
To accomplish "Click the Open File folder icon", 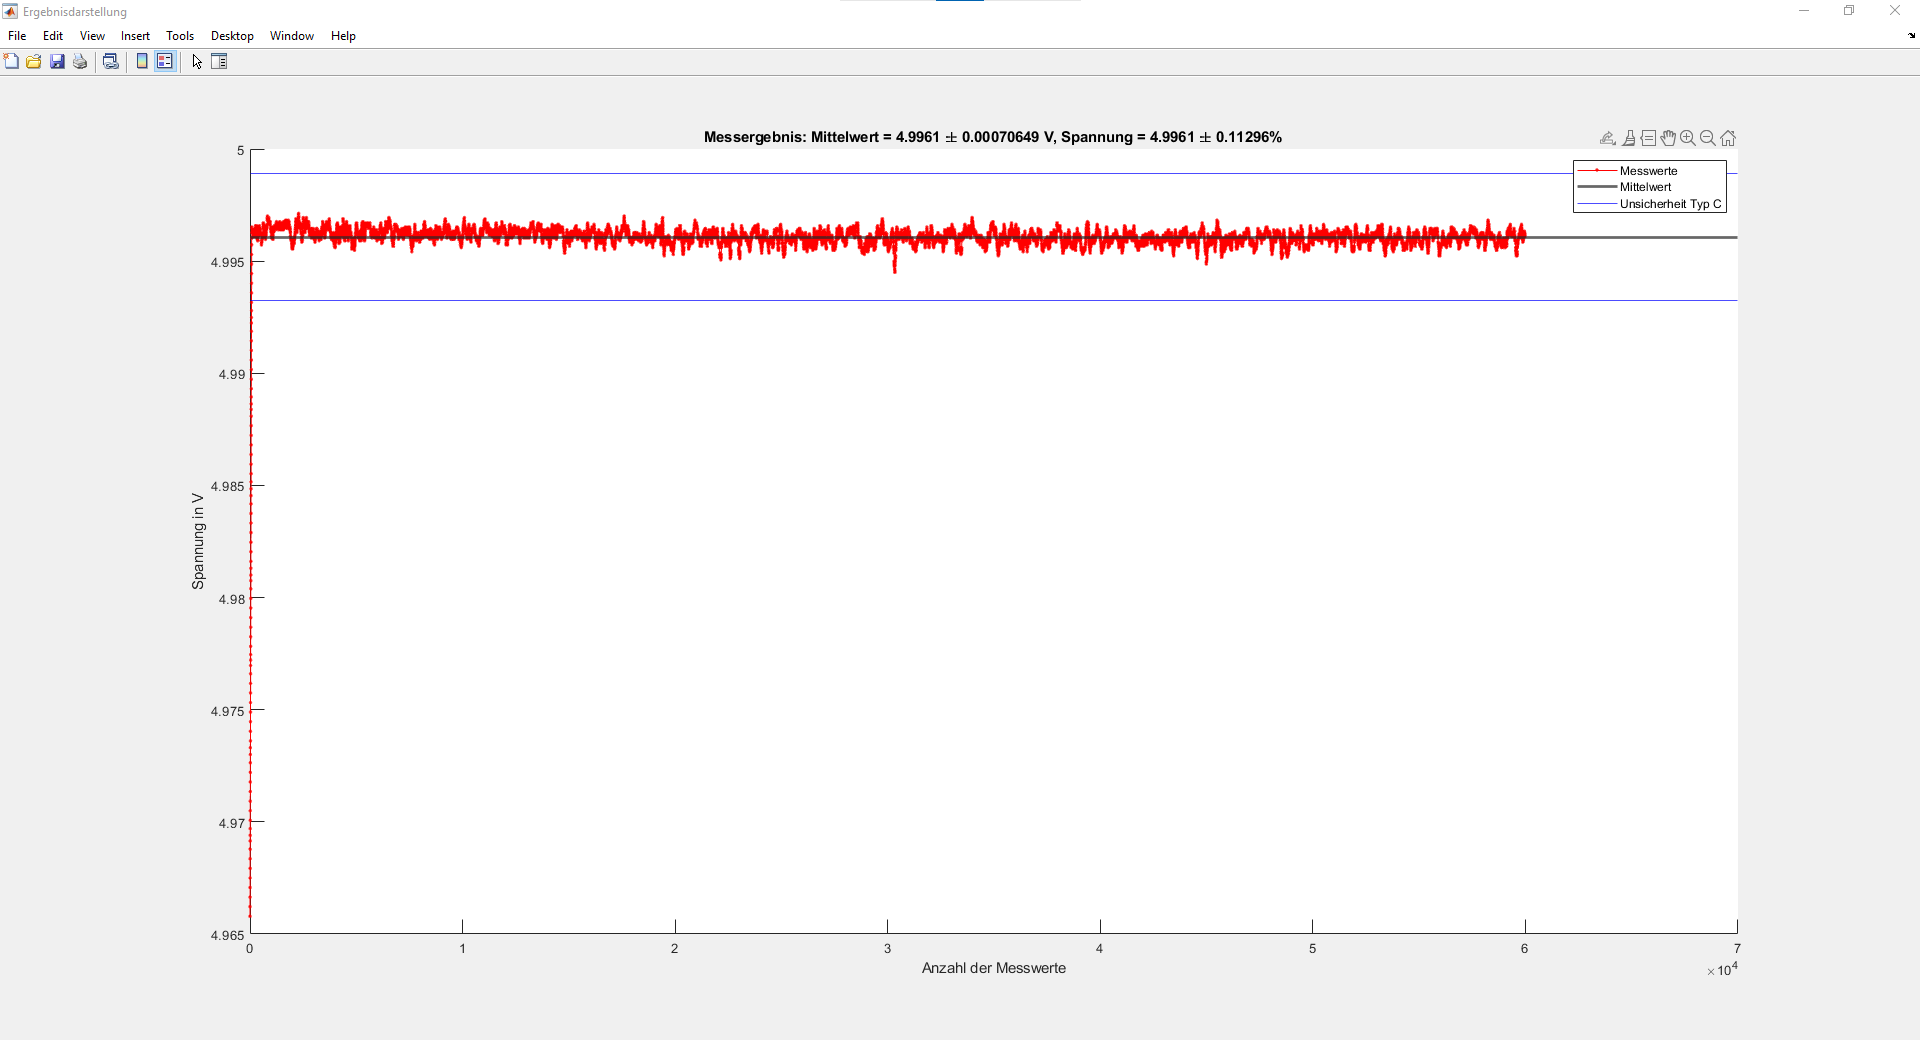I will pos(34,62).
